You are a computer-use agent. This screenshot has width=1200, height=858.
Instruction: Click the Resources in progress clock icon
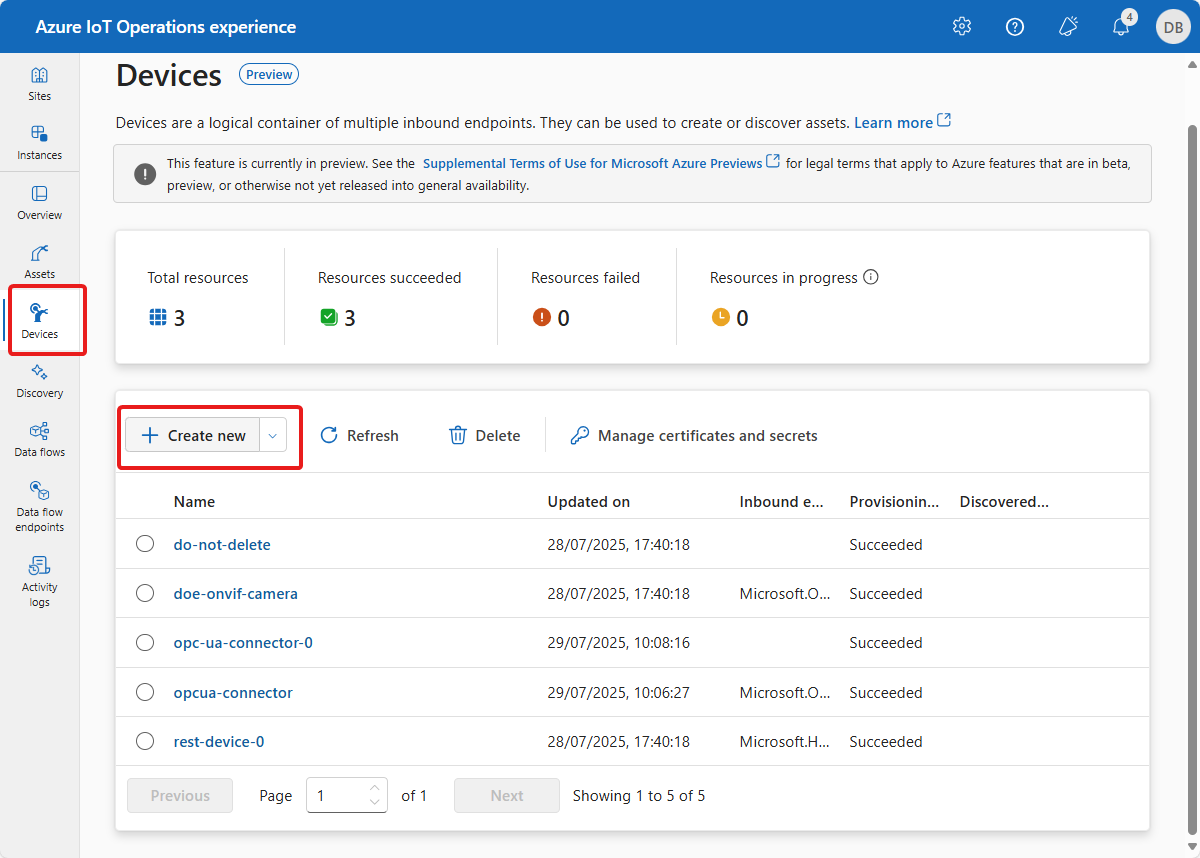point(721,318)
